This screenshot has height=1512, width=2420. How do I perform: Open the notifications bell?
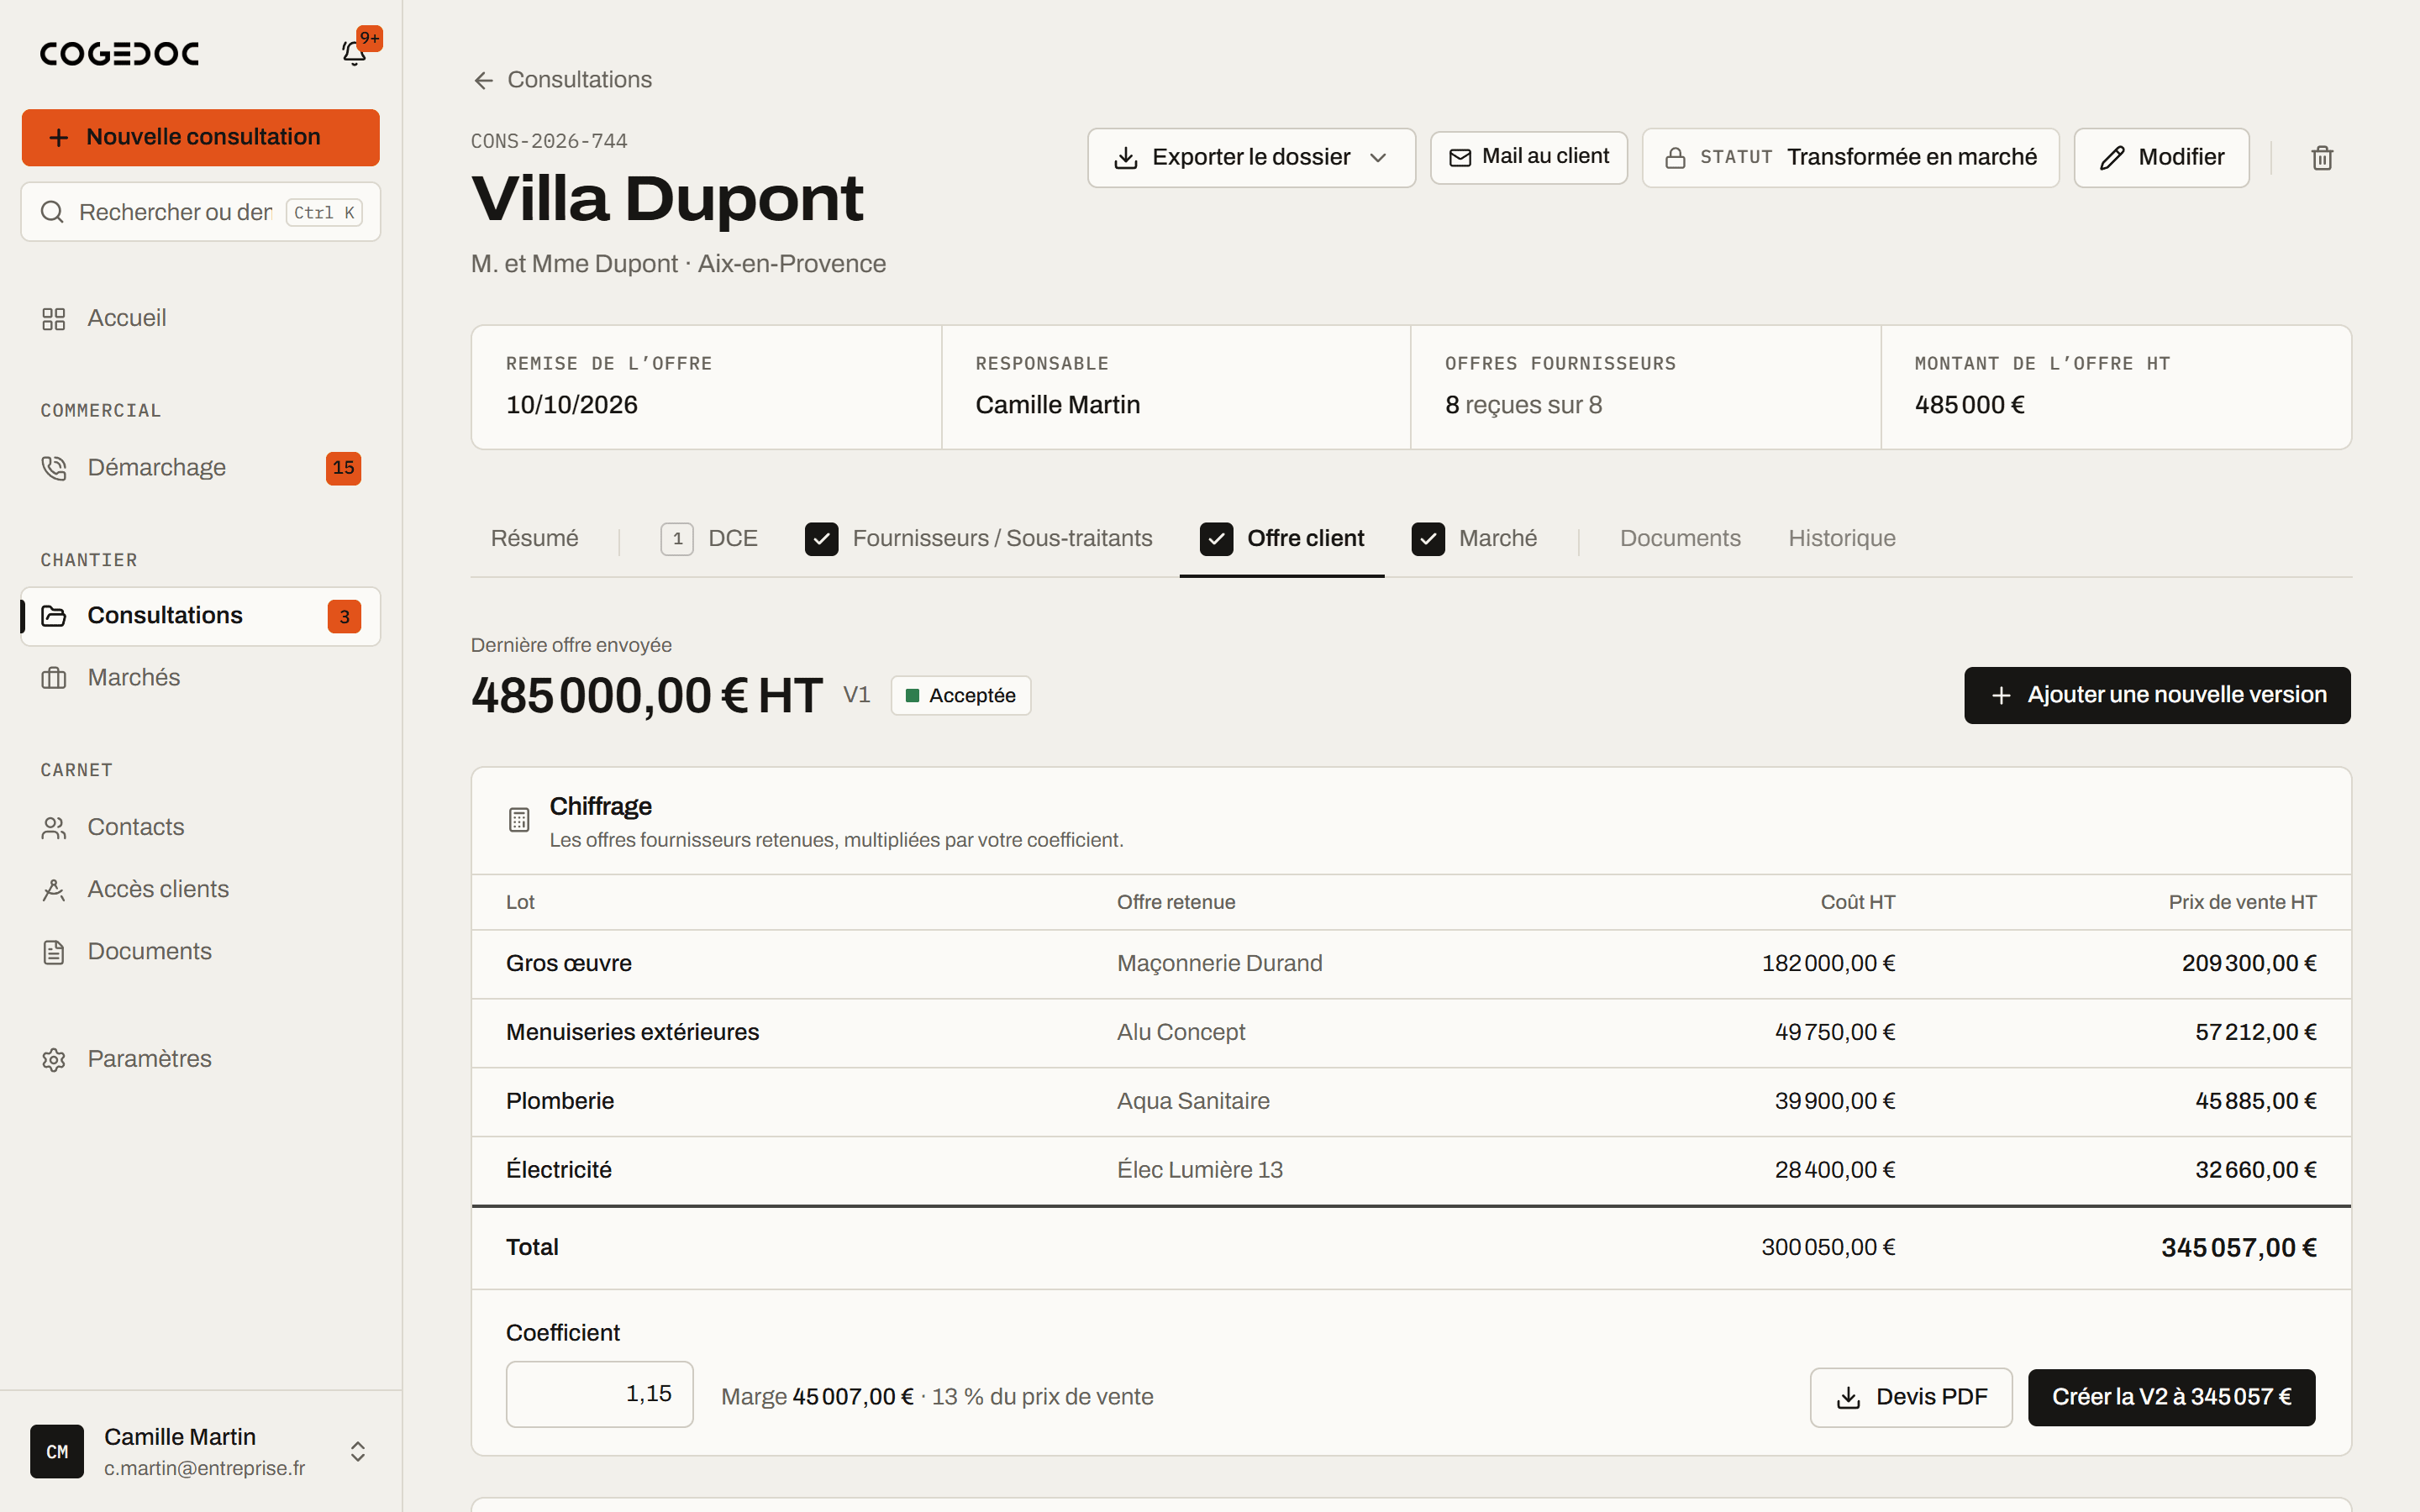[354, 52]
